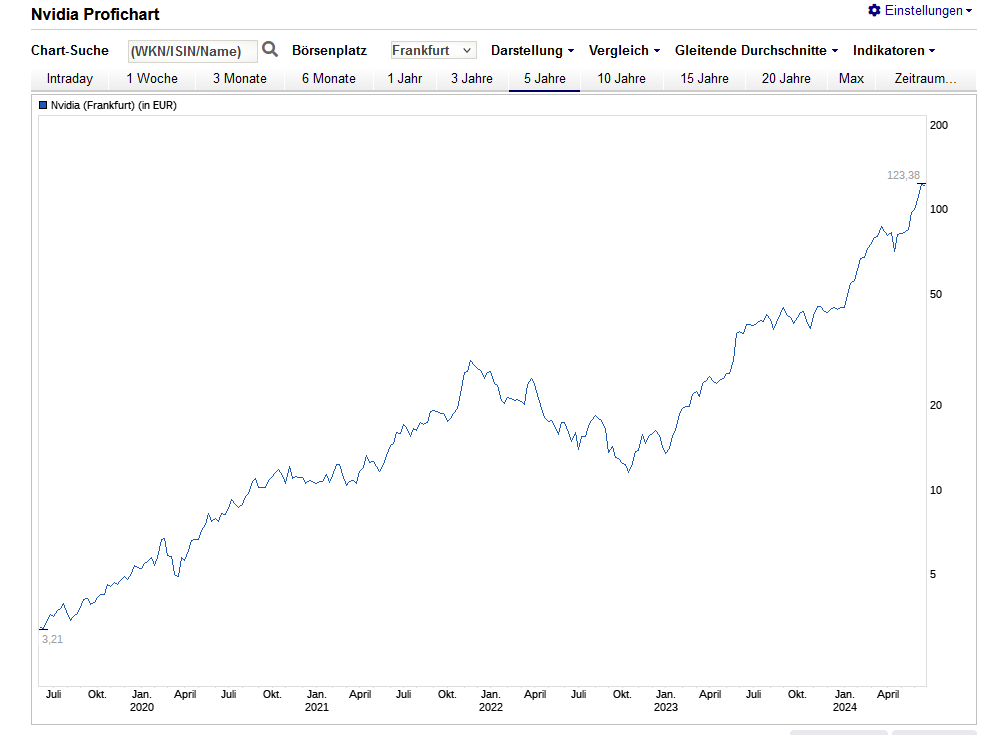The width and height of the screenshot is (1001, 735).
Task: Select the 6 Monate timeframe tab
Action: [329, 79]
